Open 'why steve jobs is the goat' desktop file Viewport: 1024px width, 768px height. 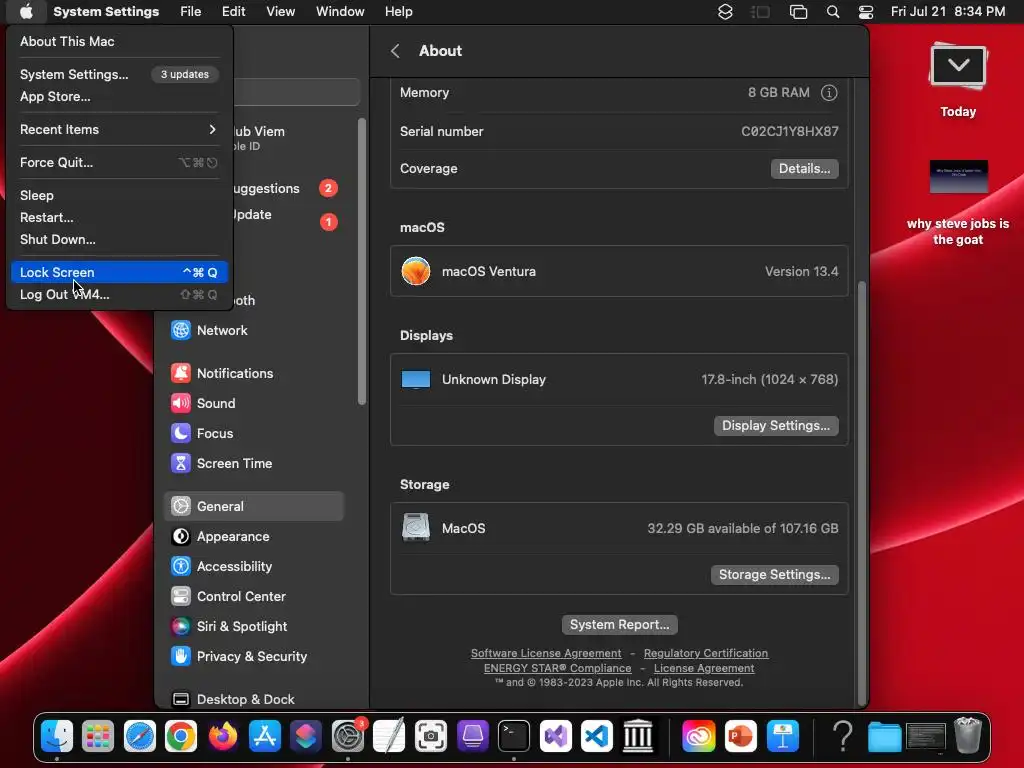pos(958,202)
